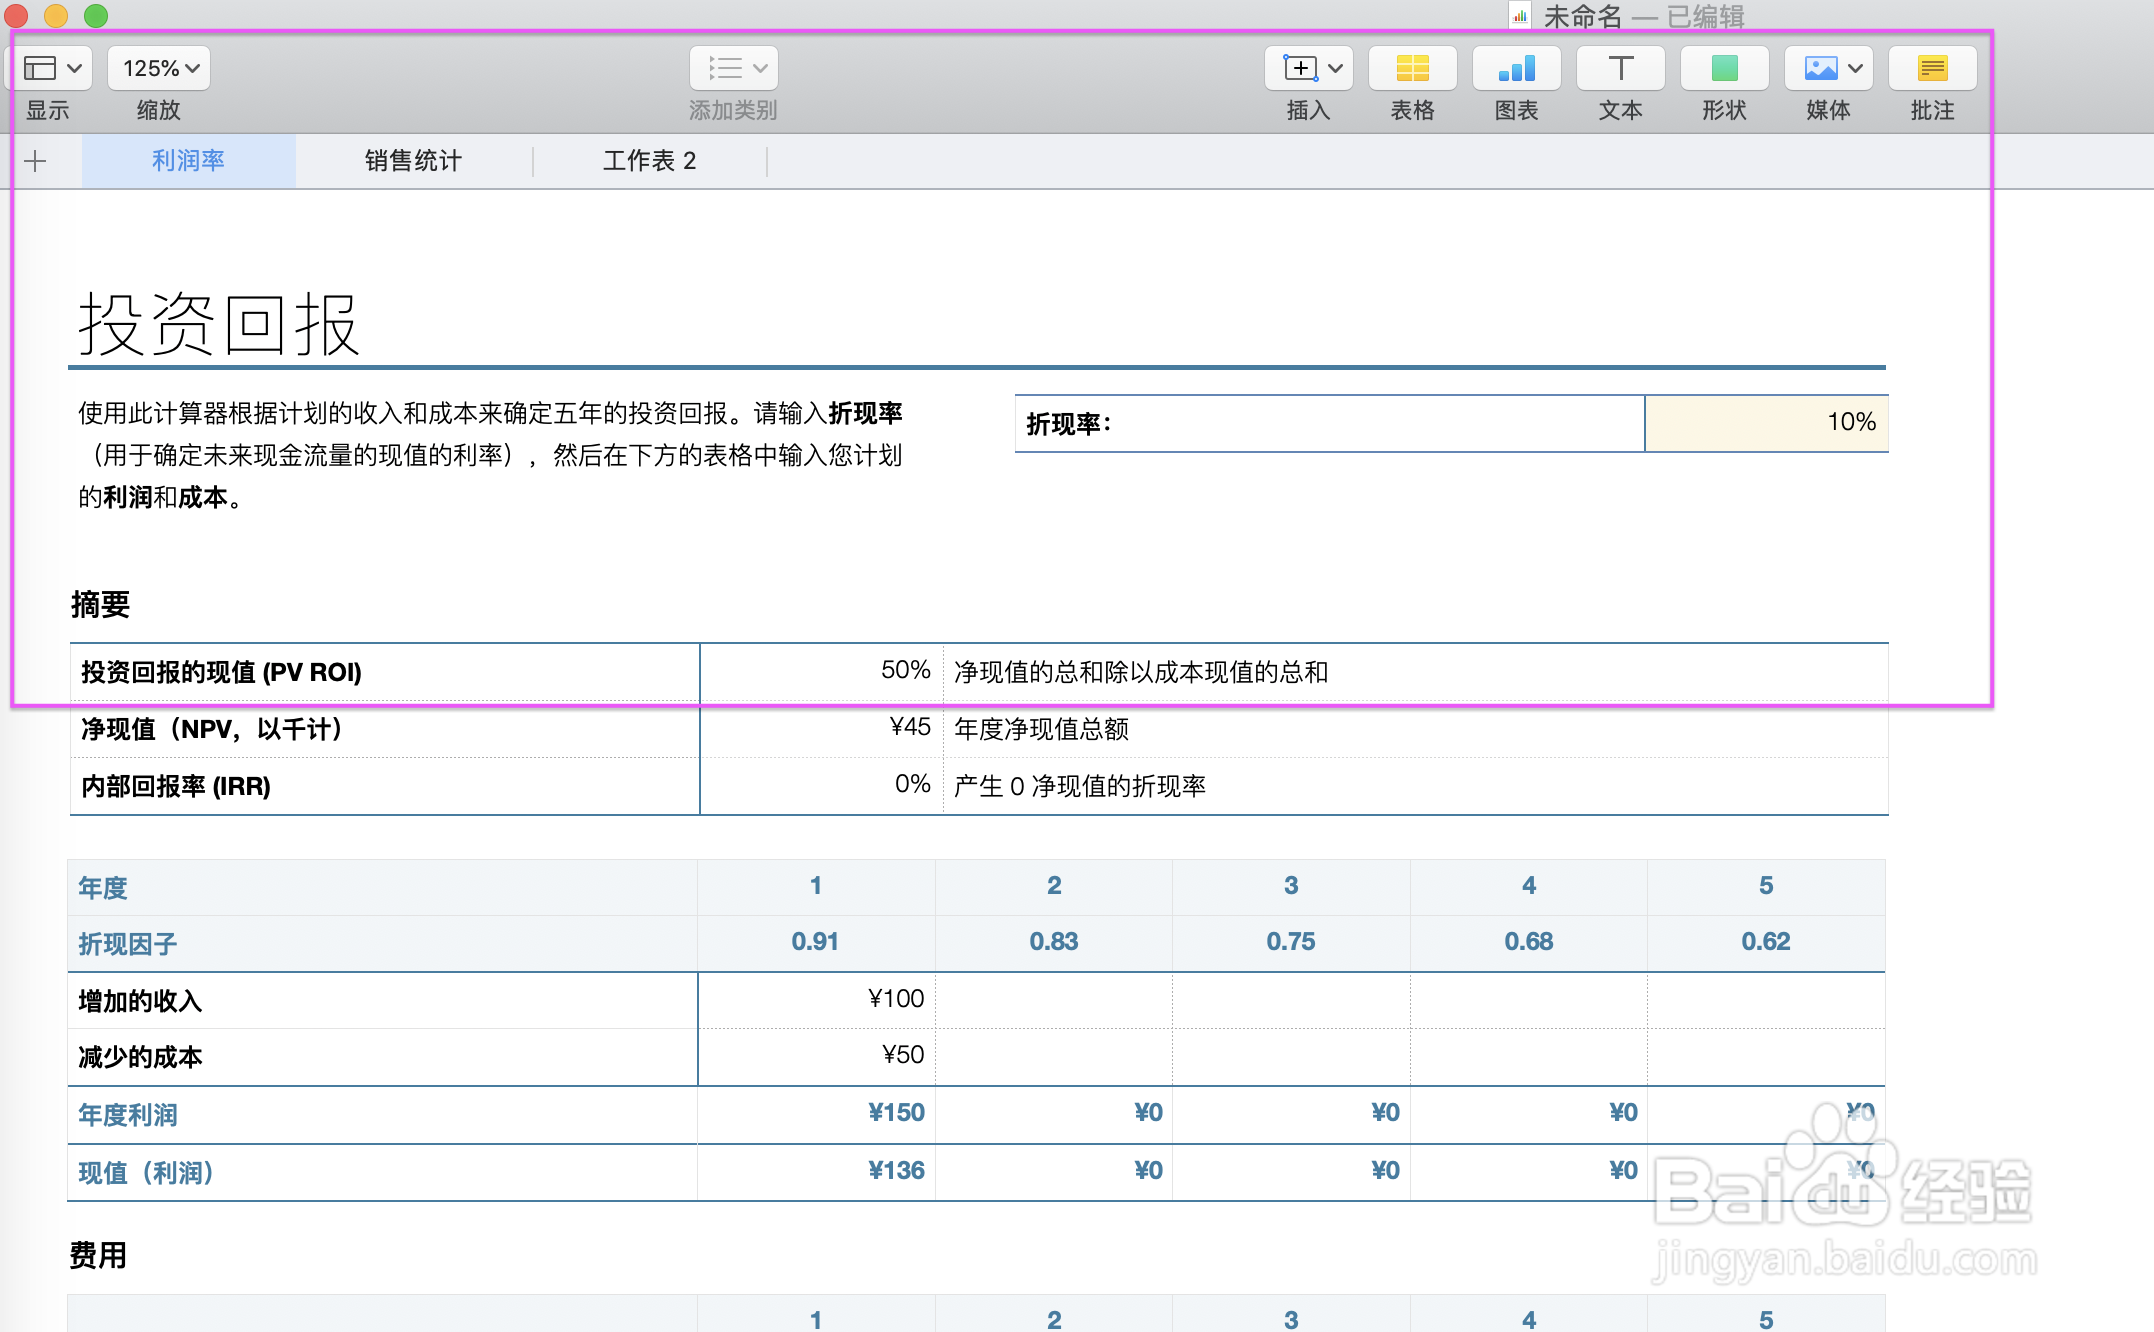
Task: Click the 减少的成本 row label
Action: (382, 1056)
